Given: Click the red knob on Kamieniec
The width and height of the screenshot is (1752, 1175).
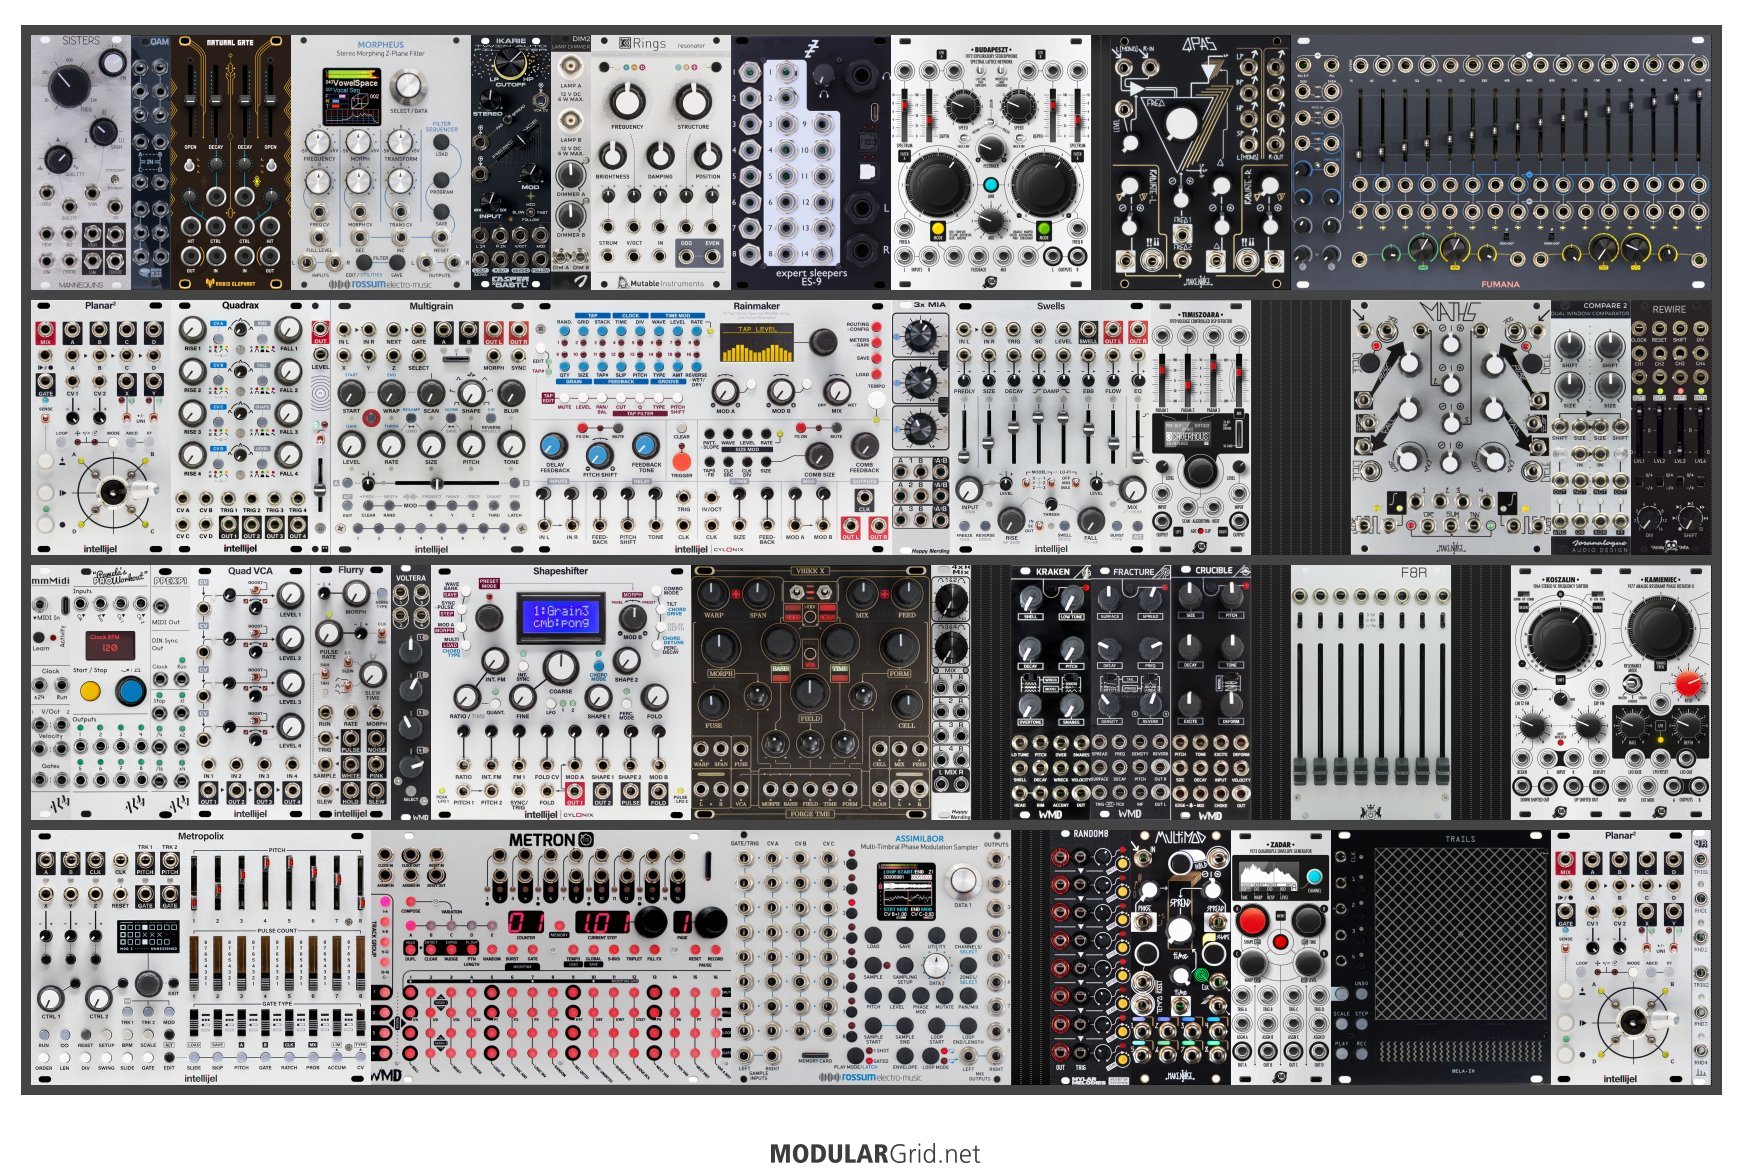Looking at the screenshot, I should point(1688,684).
